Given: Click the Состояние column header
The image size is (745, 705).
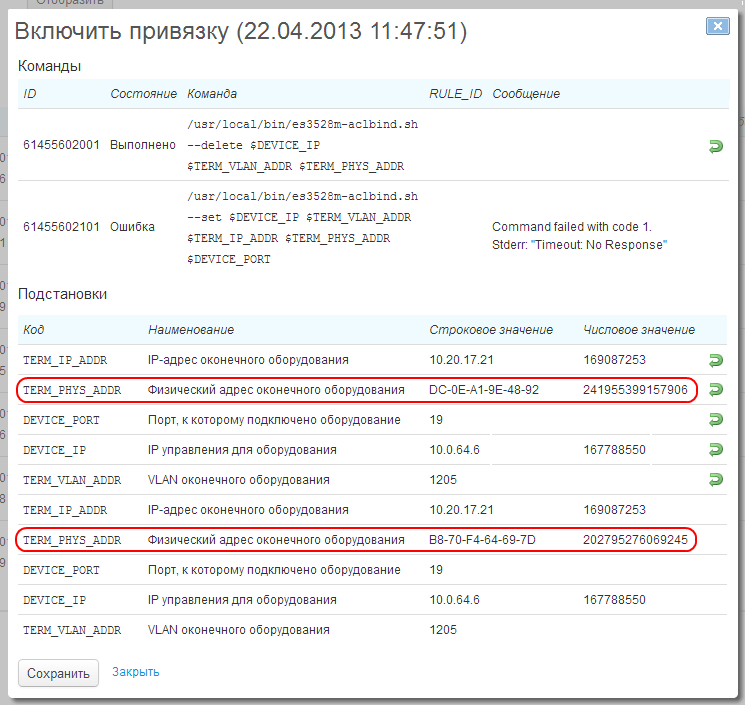Looking at the screenshot, I should (143, 94).
